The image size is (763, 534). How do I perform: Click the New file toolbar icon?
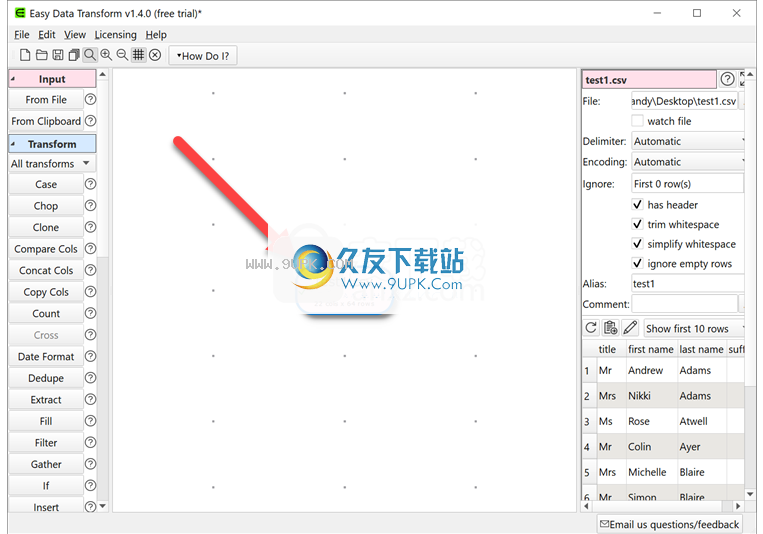click(x=25, y=55)
